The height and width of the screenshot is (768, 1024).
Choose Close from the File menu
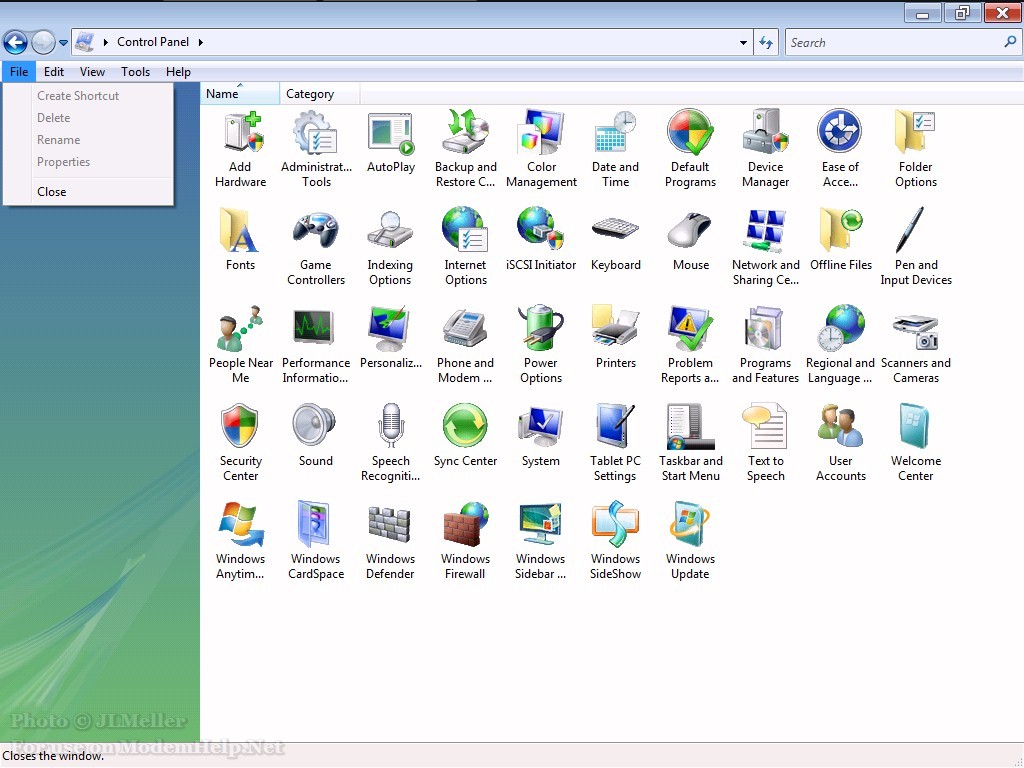[x=52, y=192]
